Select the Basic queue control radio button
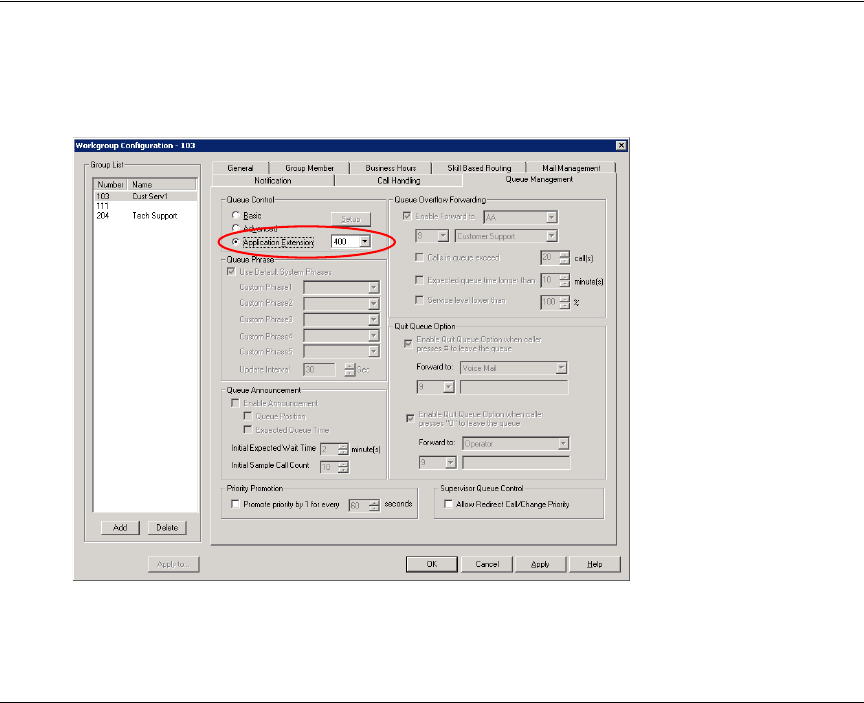This screenshot has width=864, height=703. coord(236,215)
